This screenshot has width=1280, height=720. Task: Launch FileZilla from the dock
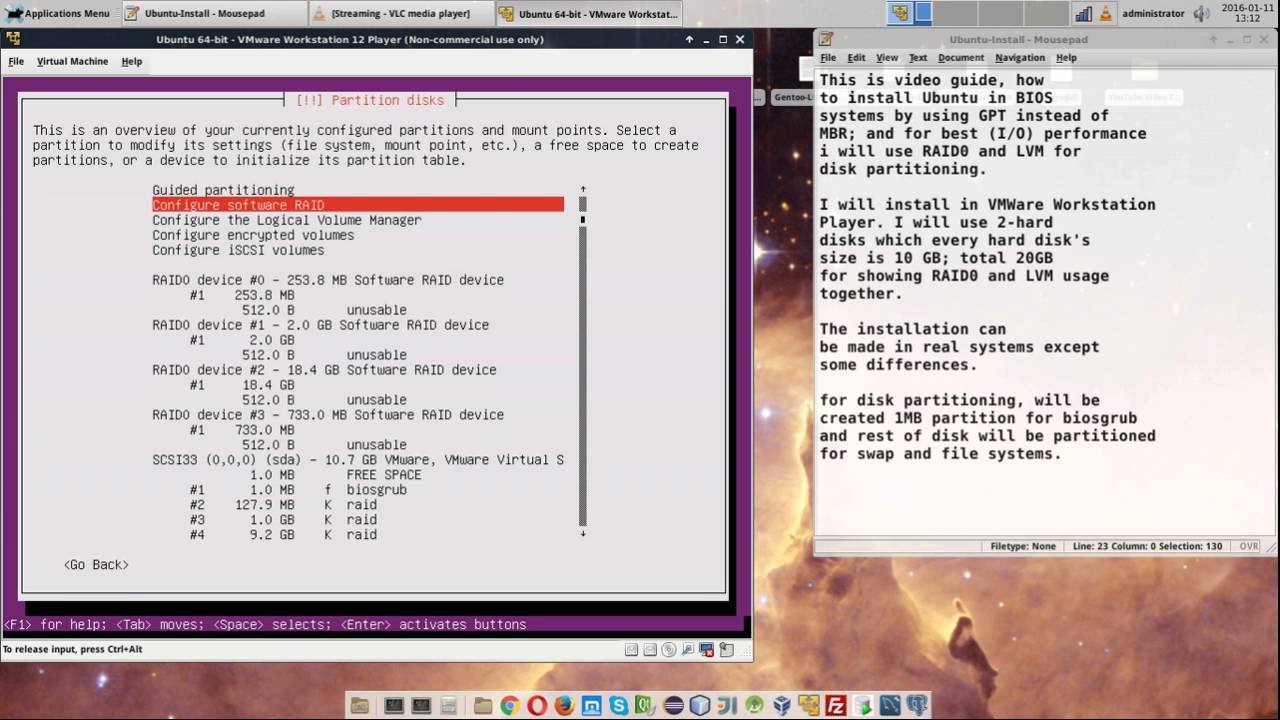point(835,705)
